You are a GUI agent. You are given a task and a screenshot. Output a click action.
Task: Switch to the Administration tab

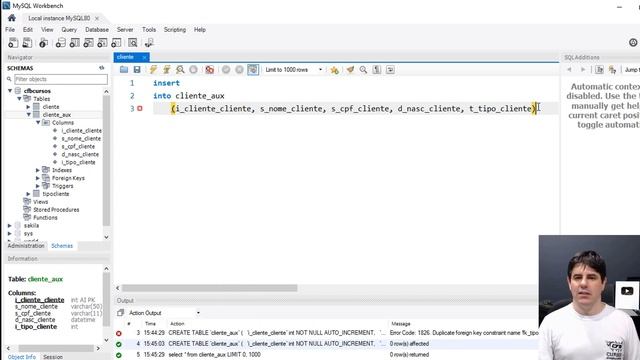[26, 246]
